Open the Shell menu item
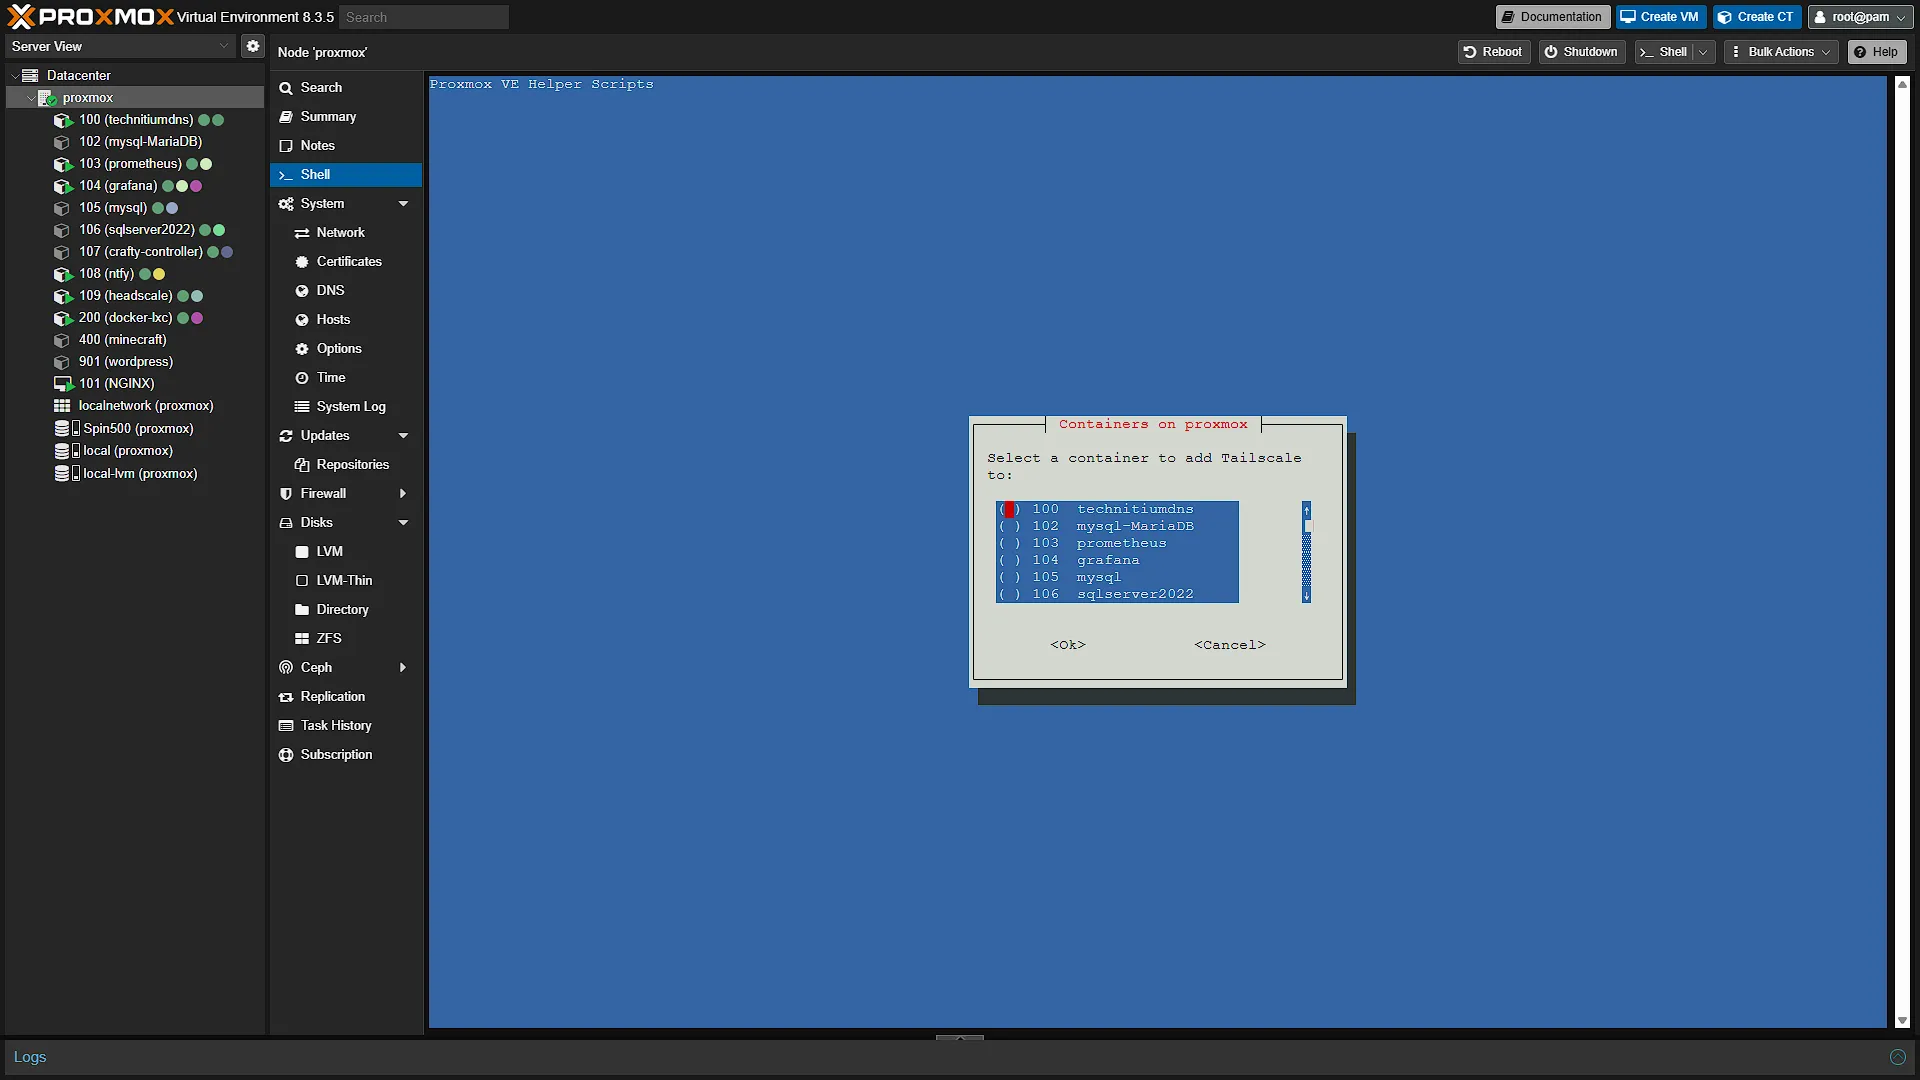1920x1080 pixels. [x=346, y=175]
